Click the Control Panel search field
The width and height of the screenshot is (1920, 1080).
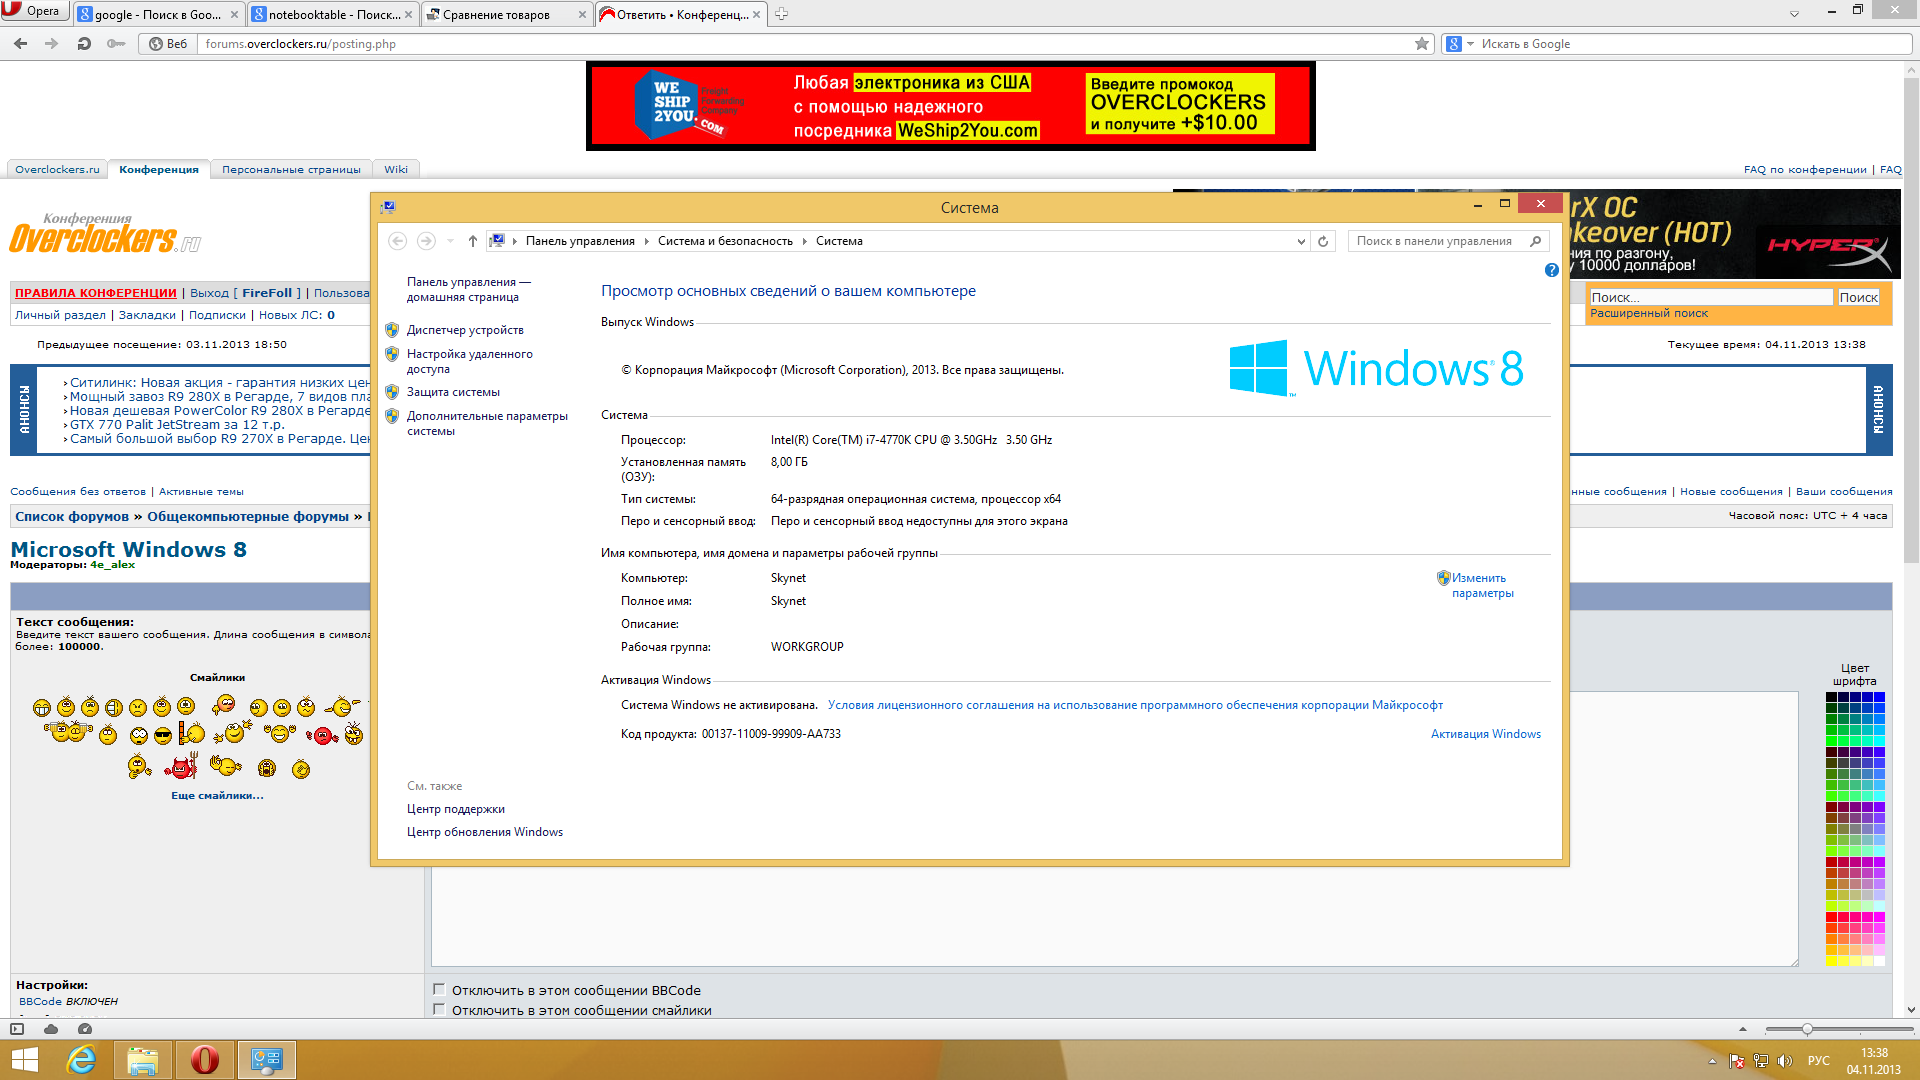coord(1434,241)
